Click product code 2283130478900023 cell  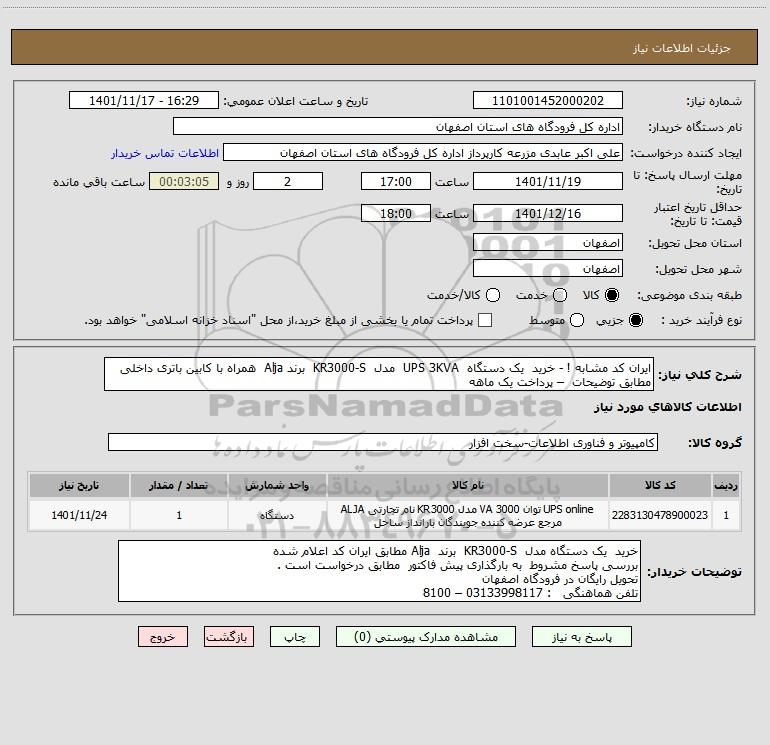click(x=660, y=515)
